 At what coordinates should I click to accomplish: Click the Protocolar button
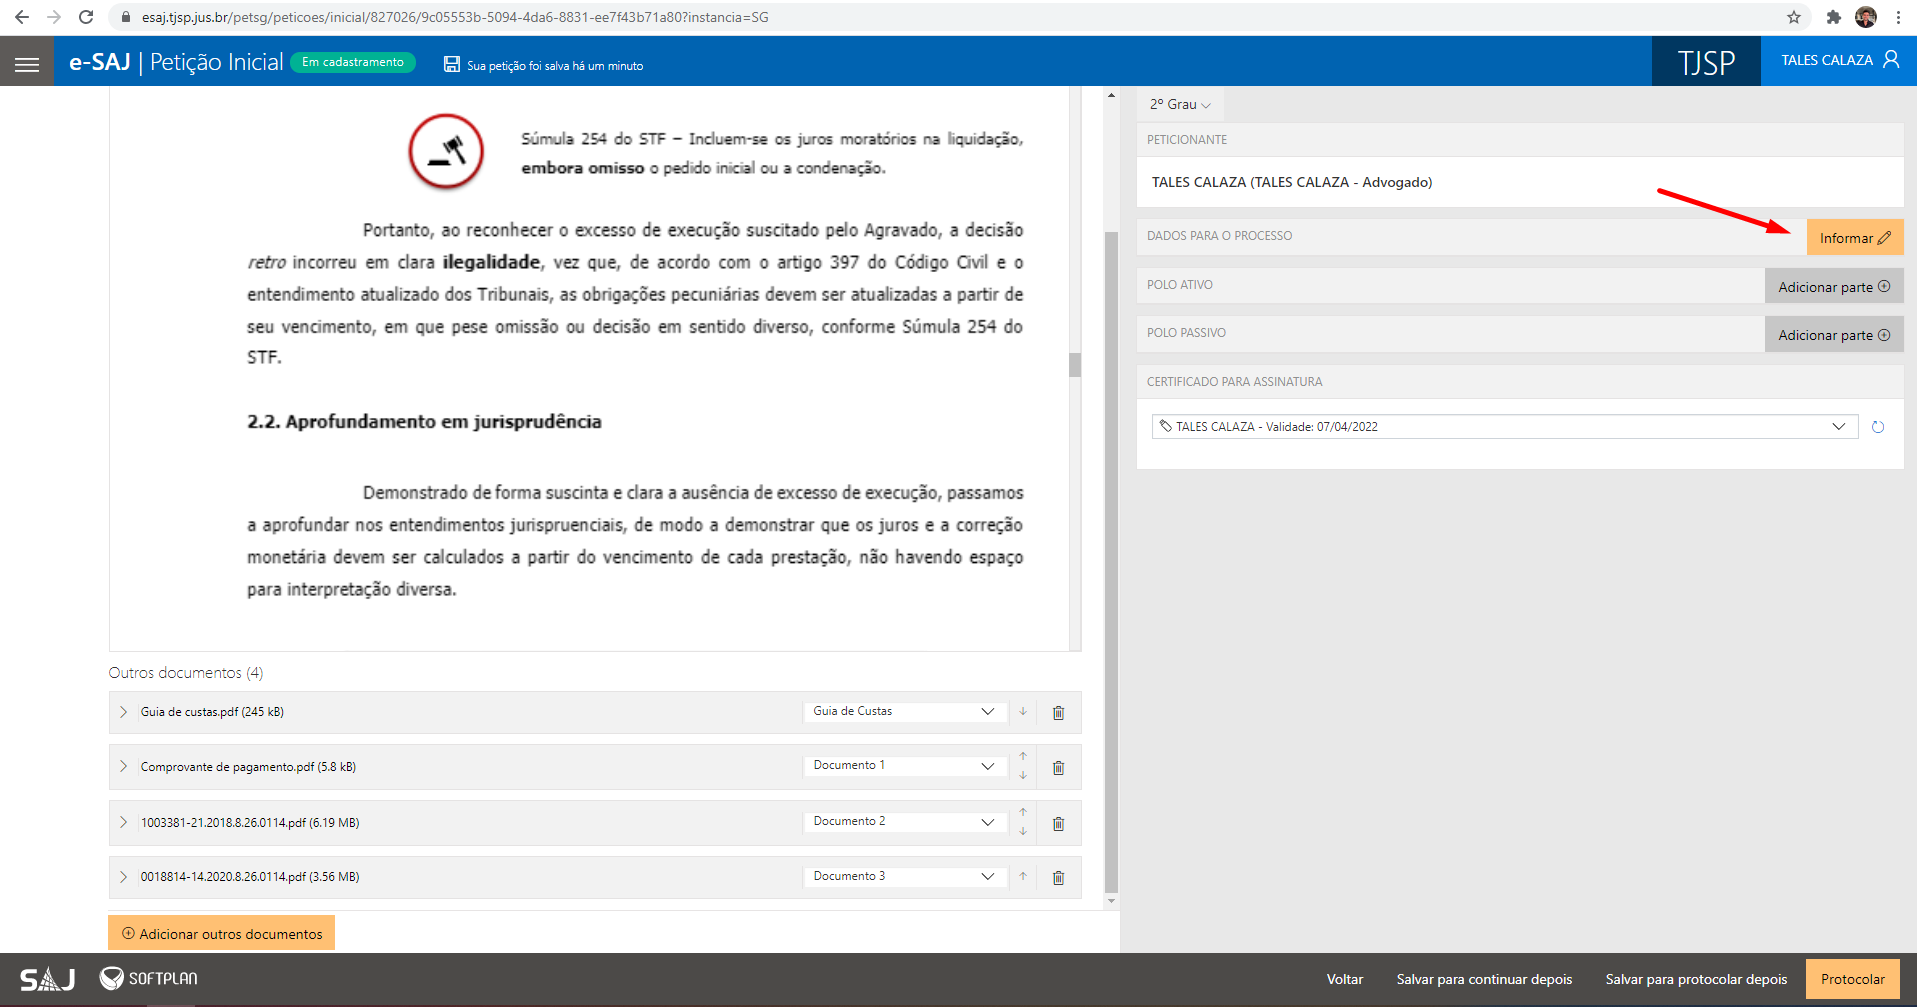[x=1852, y=979]
